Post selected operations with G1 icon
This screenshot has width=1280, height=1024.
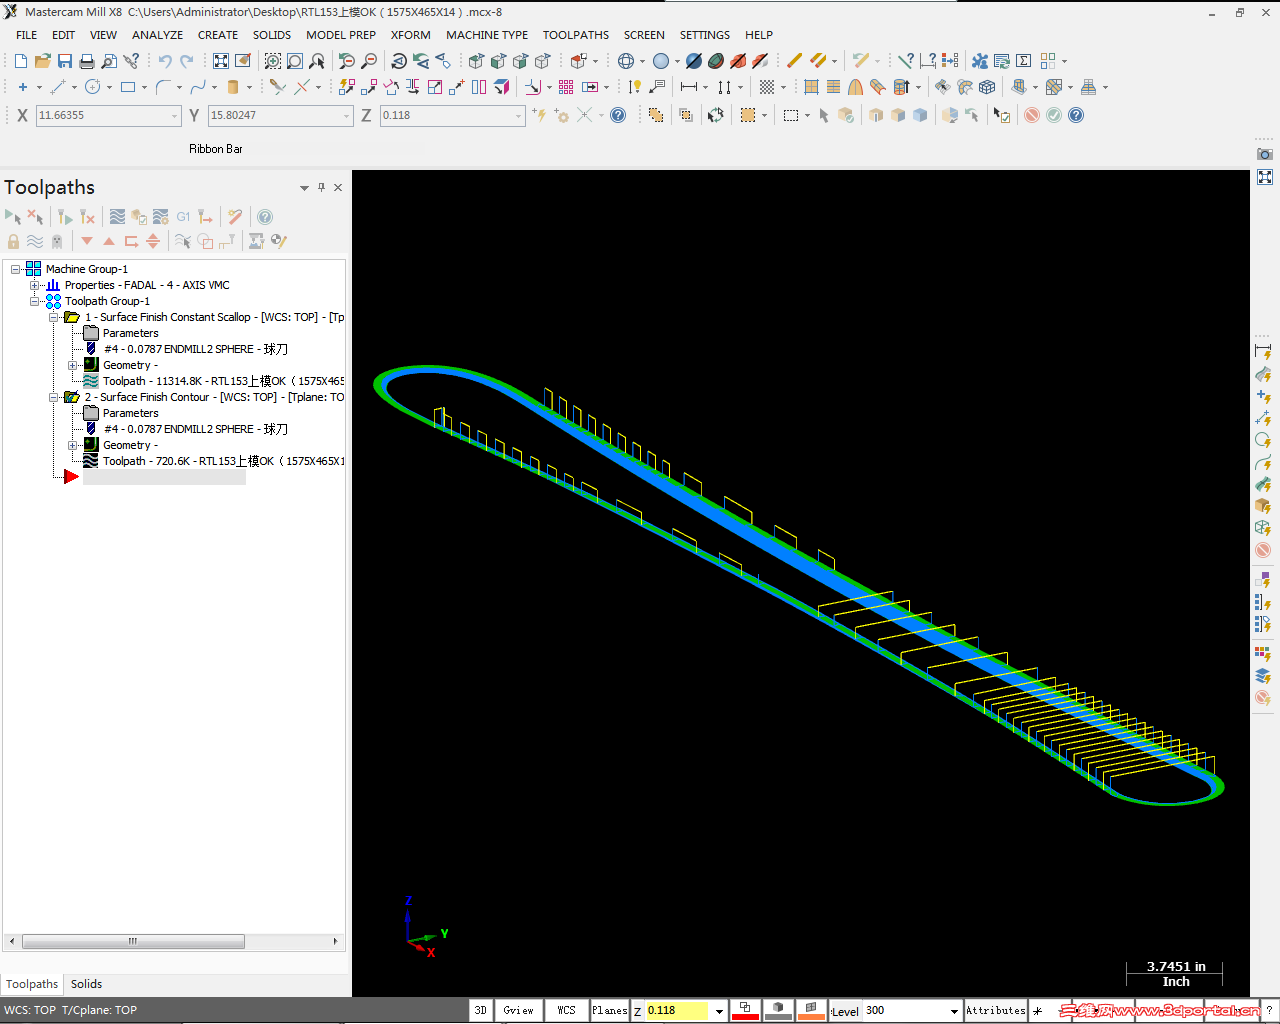coord(183,216)
